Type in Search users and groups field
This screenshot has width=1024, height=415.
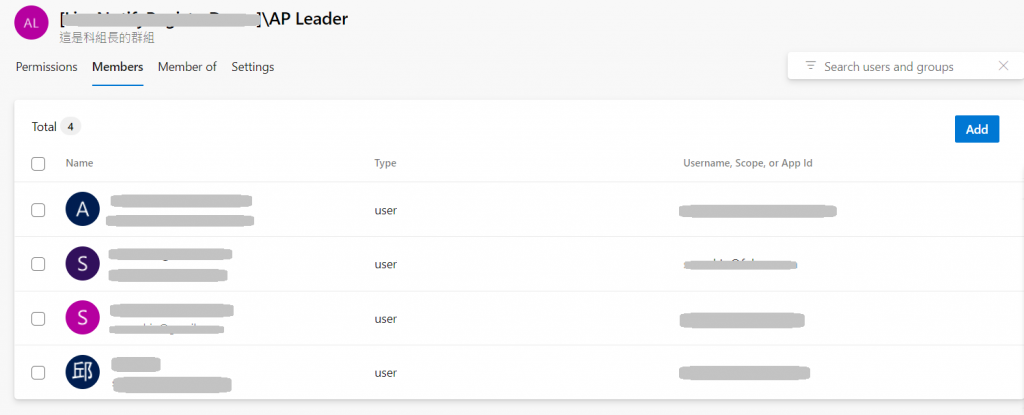900,66
